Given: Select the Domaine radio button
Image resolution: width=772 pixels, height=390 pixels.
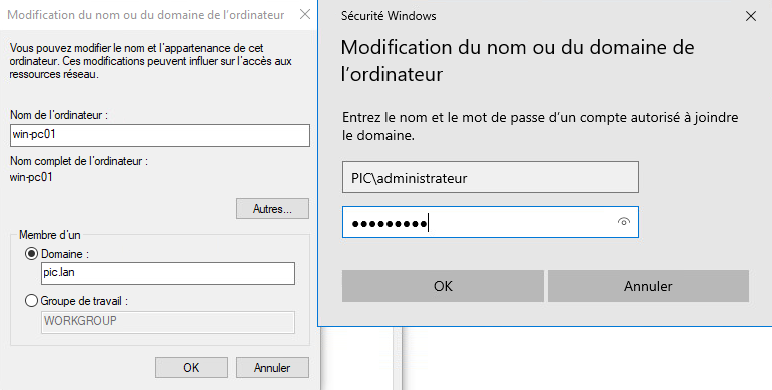Looking at the screenshot, I should click(x=32, y=254).
